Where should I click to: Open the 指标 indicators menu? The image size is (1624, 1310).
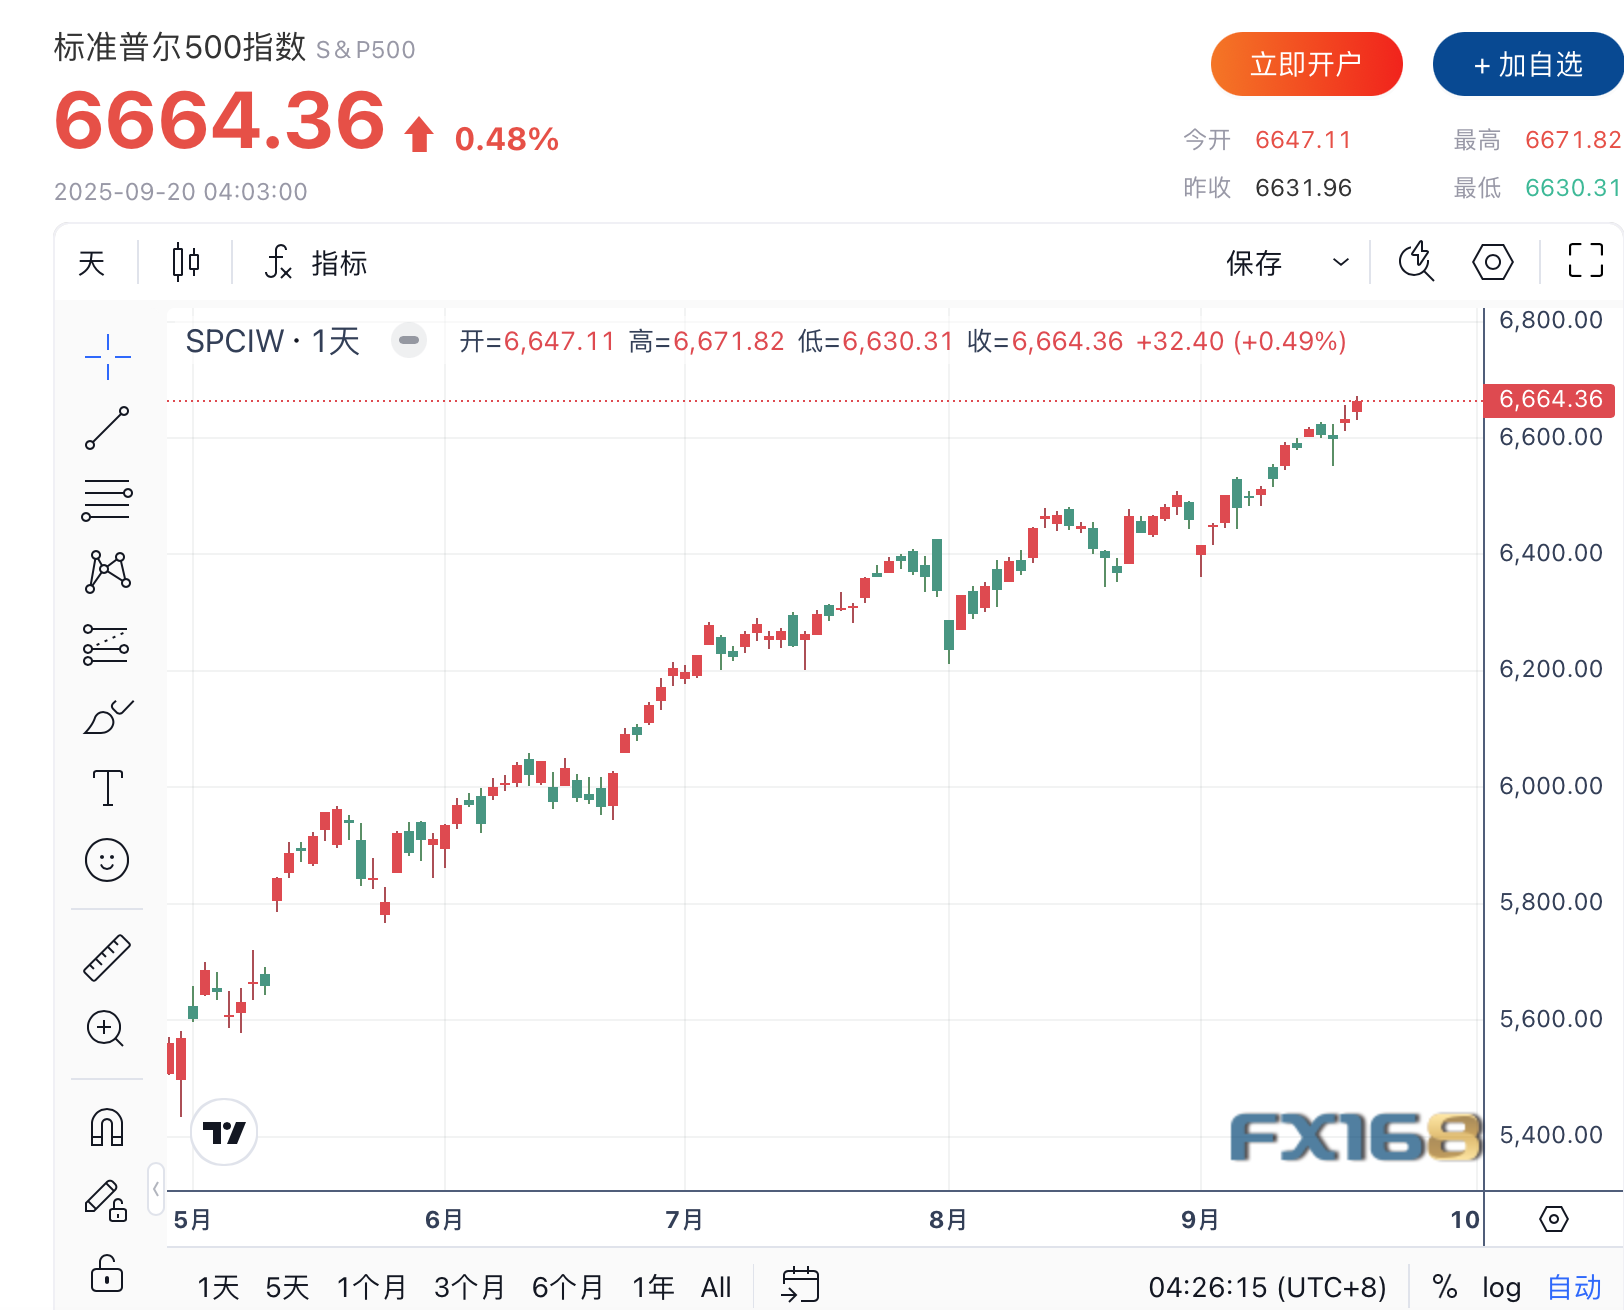(x=317, y=263)
